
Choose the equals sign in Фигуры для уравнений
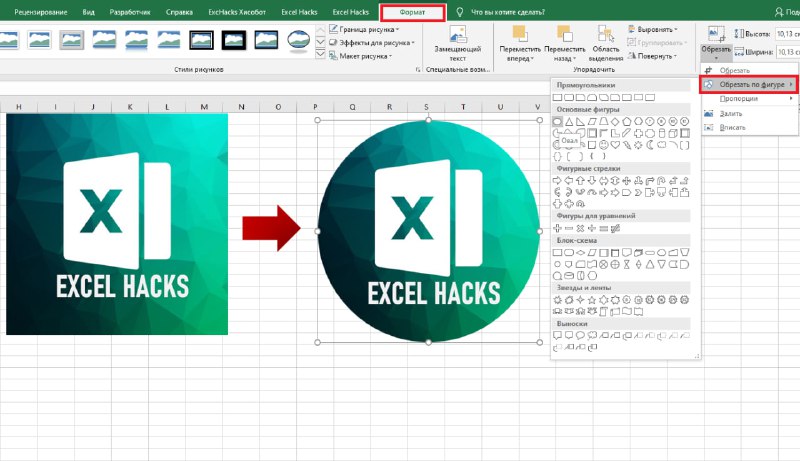coord(604,228)
